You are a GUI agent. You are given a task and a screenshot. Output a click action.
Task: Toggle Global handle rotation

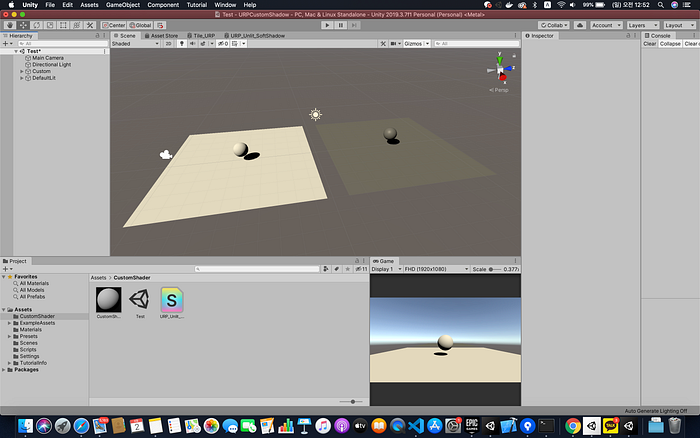click(141, 25)
